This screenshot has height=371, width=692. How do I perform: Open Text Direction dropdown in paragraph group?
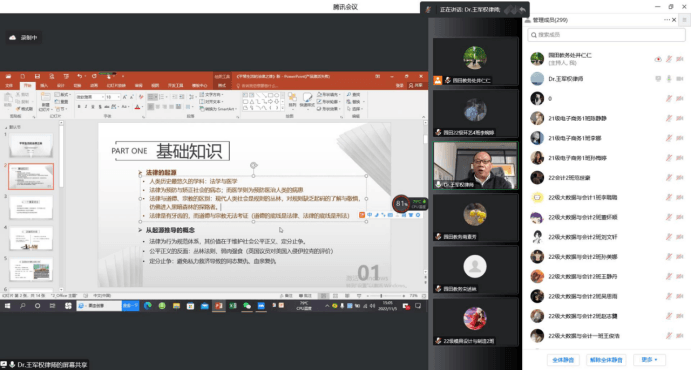[x=211, y=95]
